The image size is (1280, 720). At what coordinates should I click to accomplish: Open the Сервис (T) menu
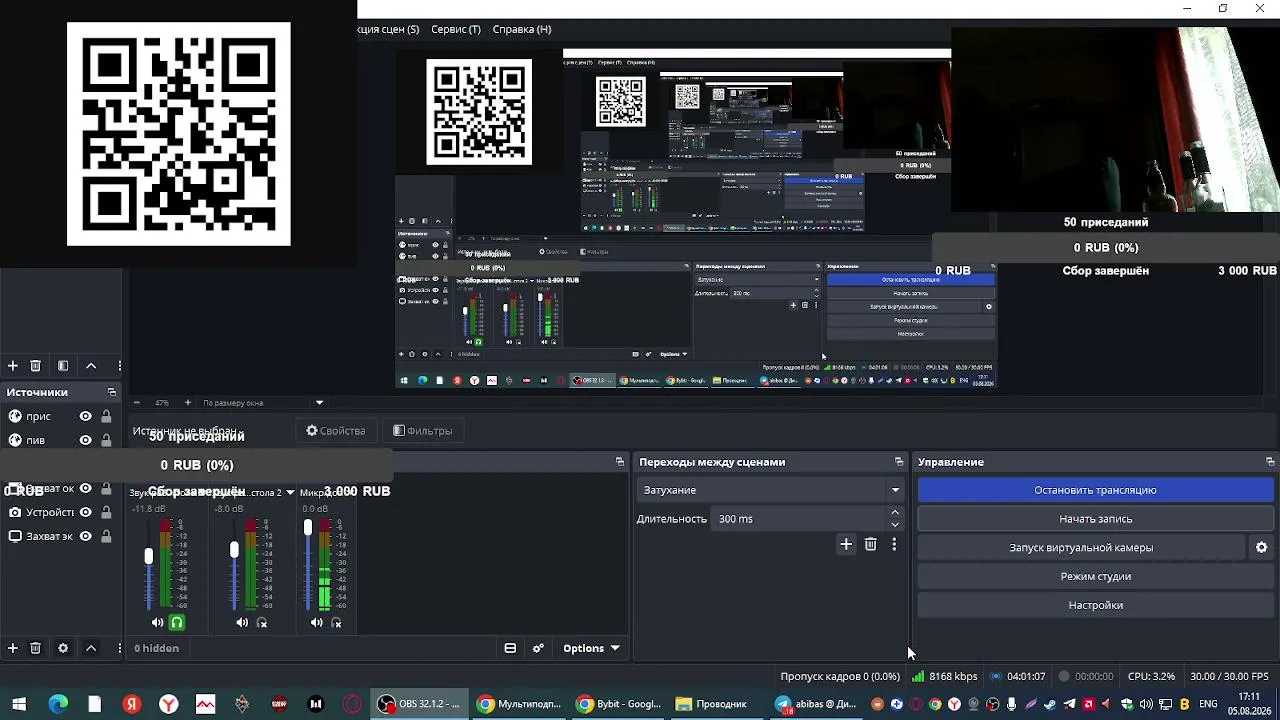tap(456, 29)
